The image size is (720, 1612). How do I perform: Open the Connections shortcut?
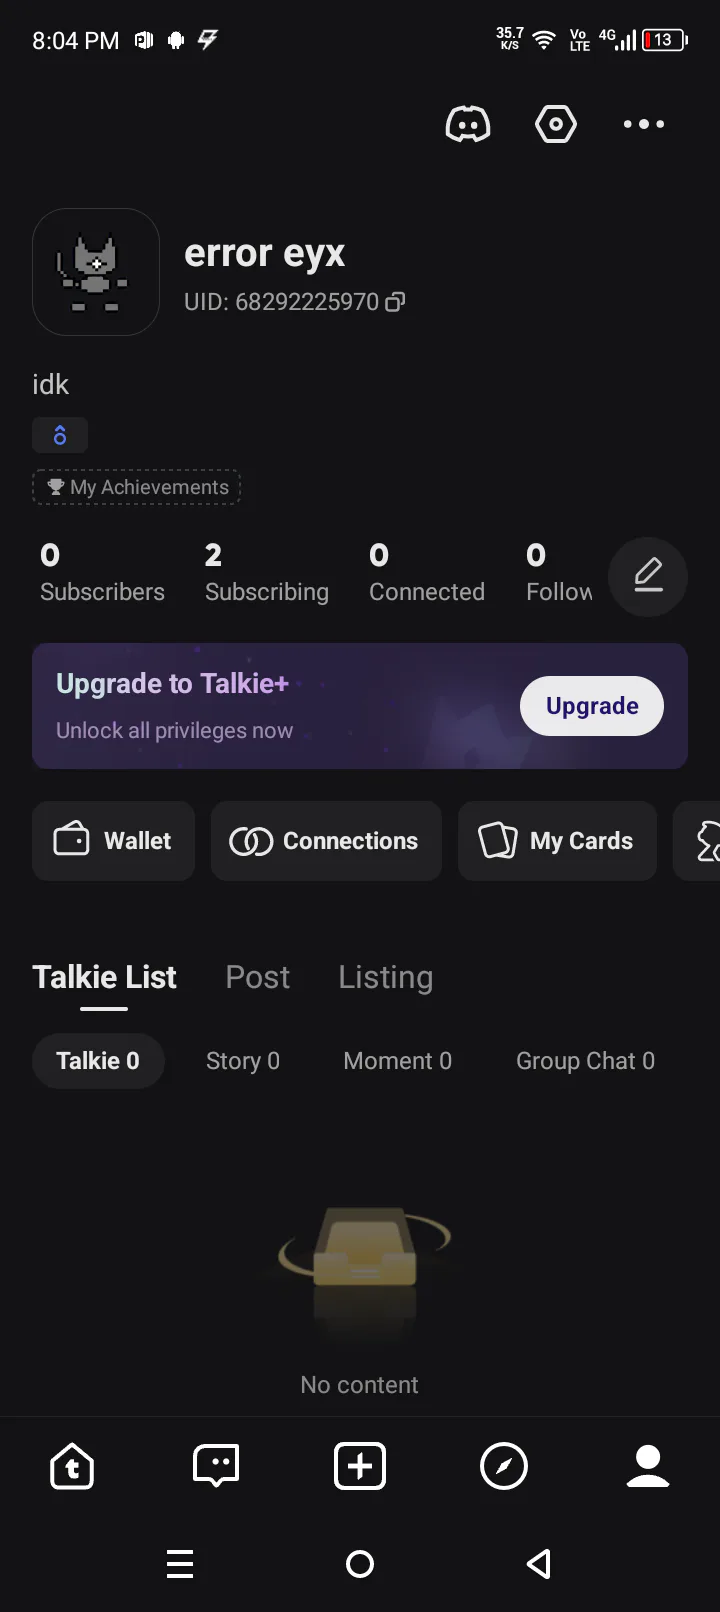[326, 841]
